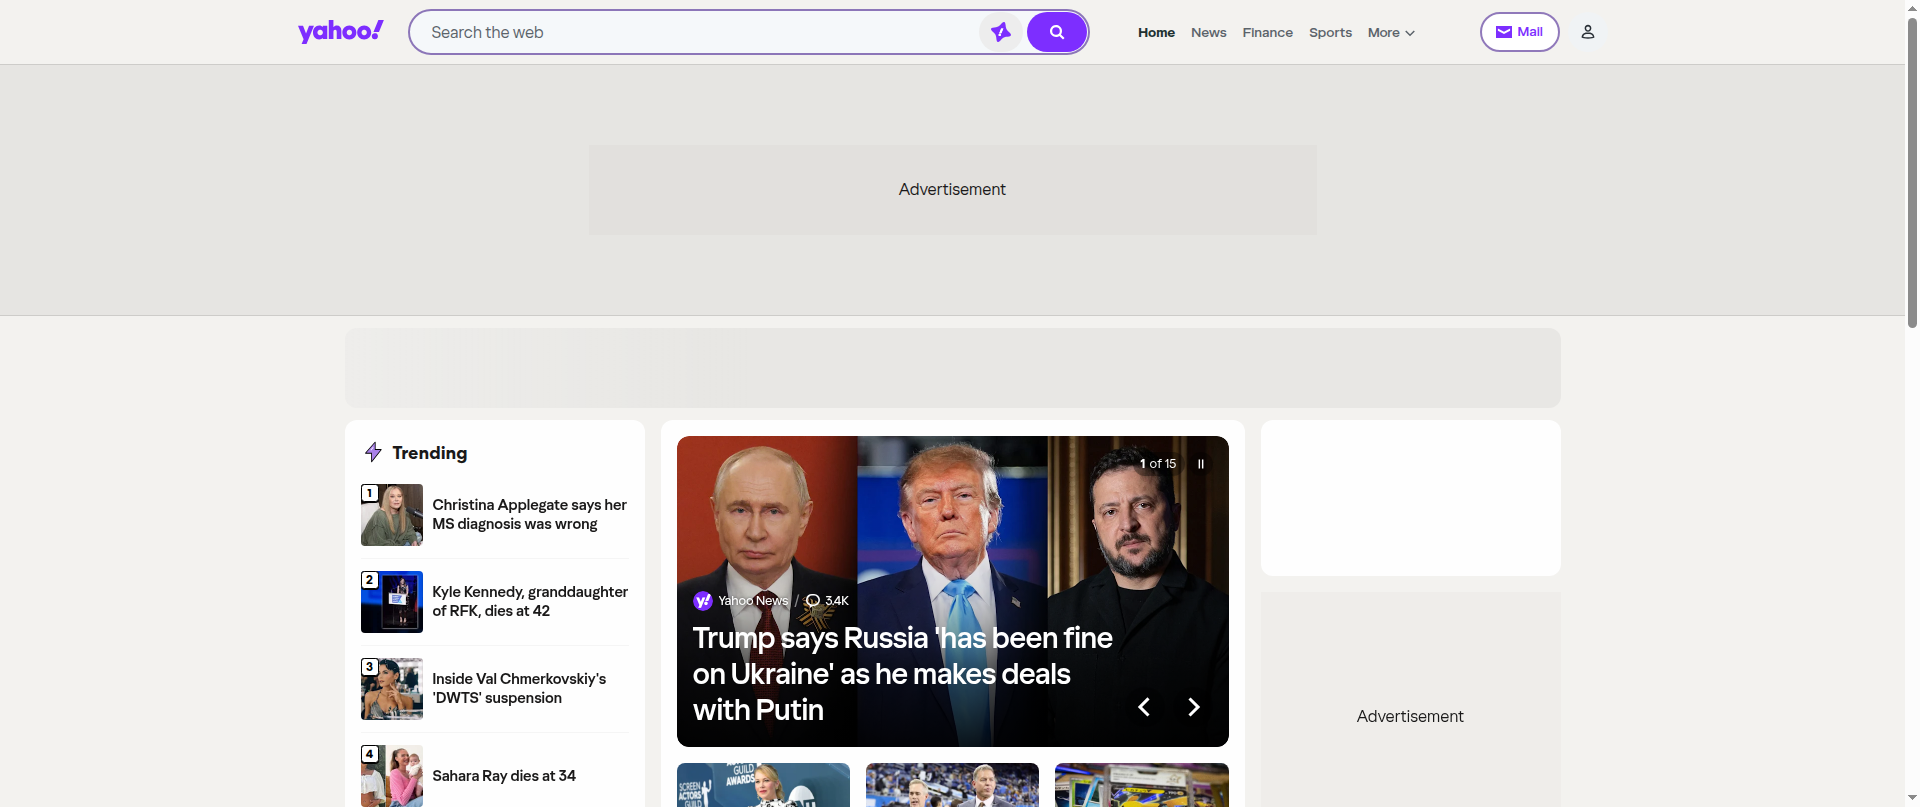This screenshot has width=1920, height=807.
Task: Go to News section
Action: click(1208, 32)
